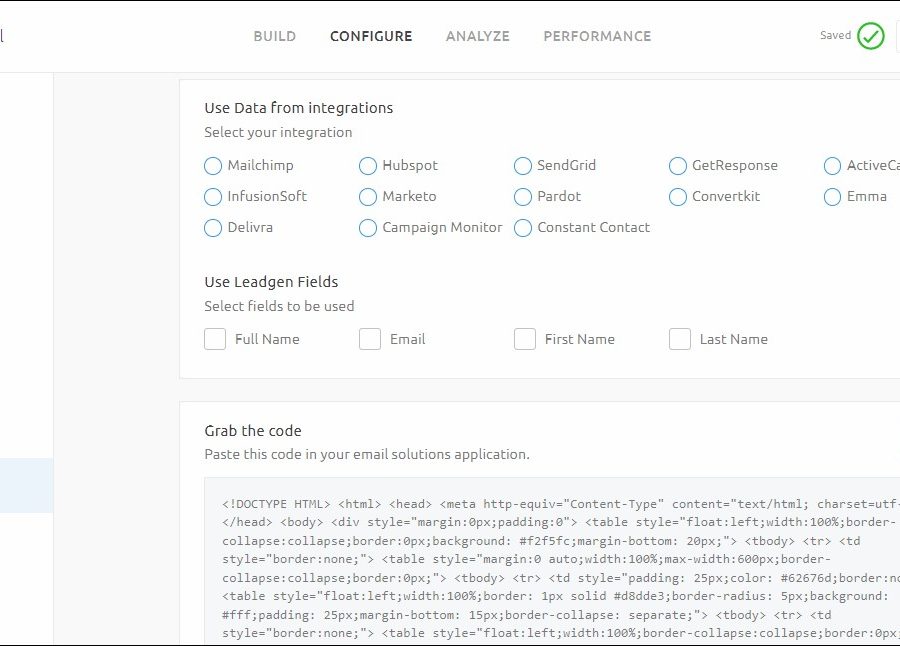Open the CONFIGURE tab
This screenshot has width=900, height=646.
371,36
